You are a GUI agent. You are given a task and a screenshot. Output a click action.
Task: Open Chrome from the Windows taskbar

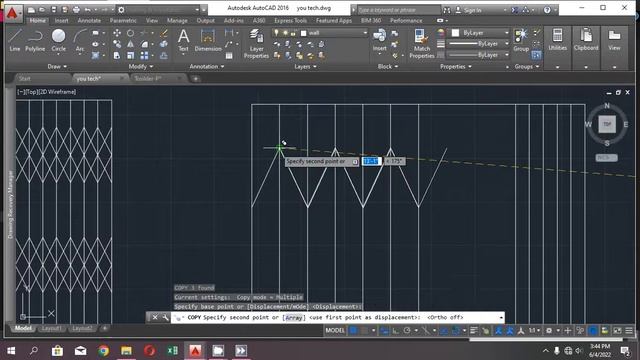[103, 350]
